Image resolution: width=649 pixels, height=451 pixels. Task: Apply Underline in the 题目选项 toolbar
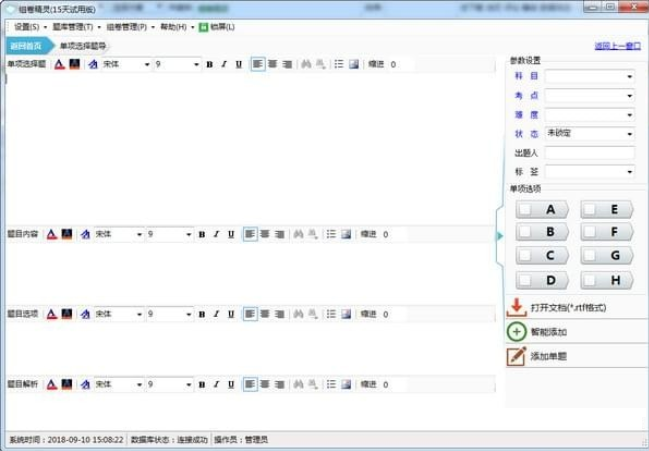(231, 314)
